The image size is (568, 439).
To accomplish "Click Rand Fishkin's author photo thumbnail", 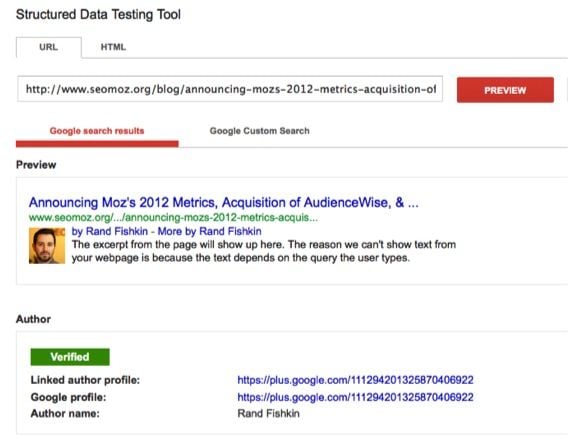I will point(47,246).
